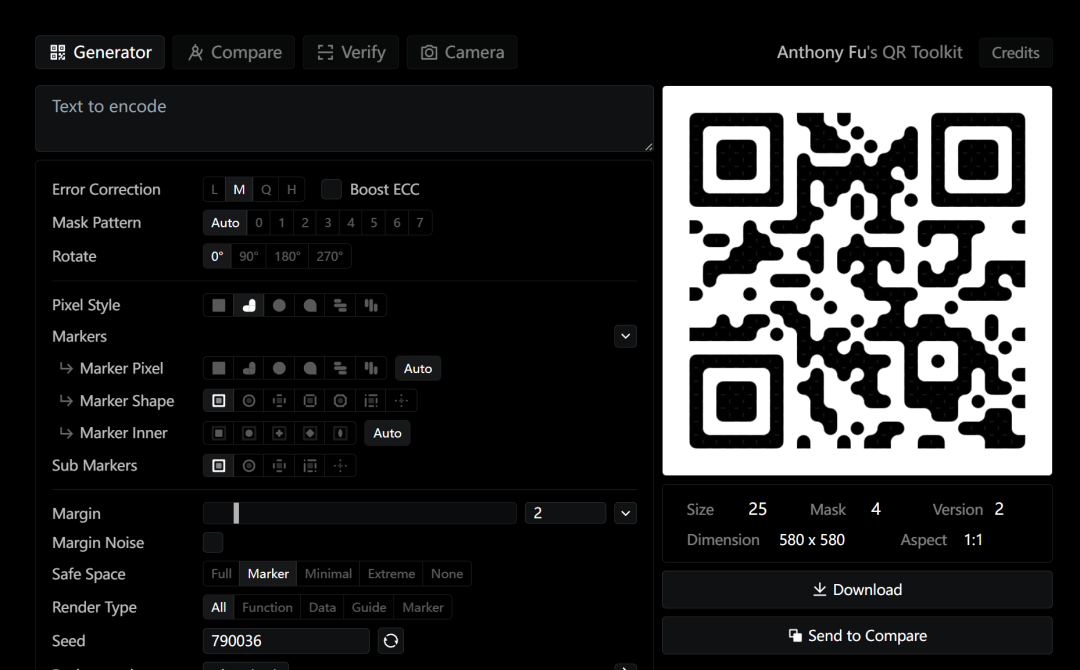Click the Seed number field
Screen dimensions: 1080x670
287,641
